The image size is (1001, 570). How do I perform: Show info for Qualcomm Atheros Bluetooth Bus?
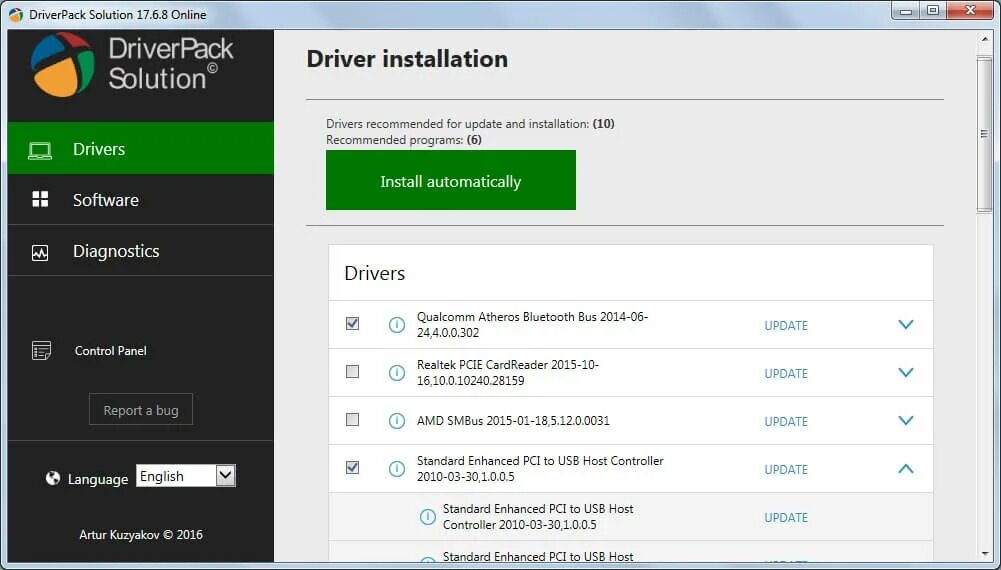point(396,325)
